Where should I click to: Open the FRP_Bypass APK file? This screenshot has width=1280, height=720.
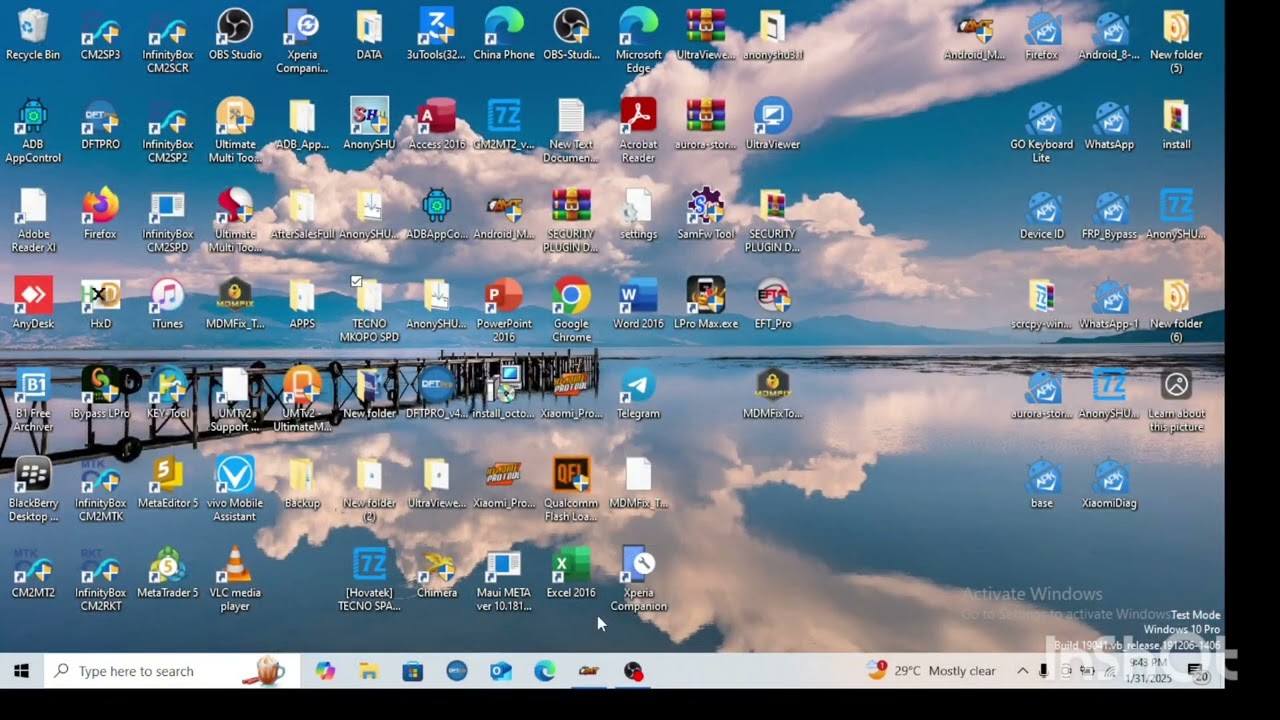coord(1109,214)
